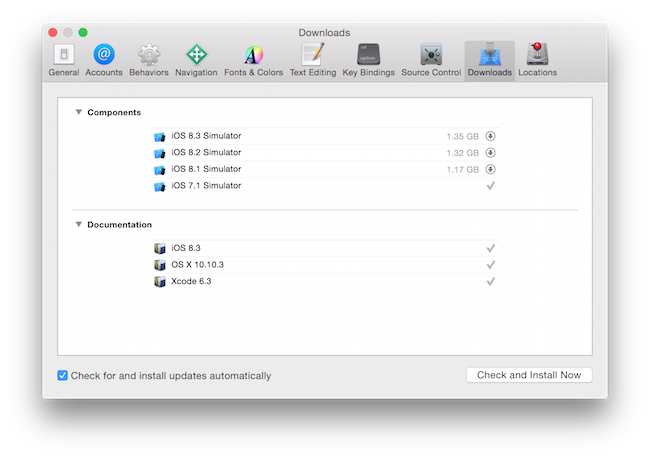Open the Fonts & Colors pane
The image size is (650, 459).
[x=254, y=60]
